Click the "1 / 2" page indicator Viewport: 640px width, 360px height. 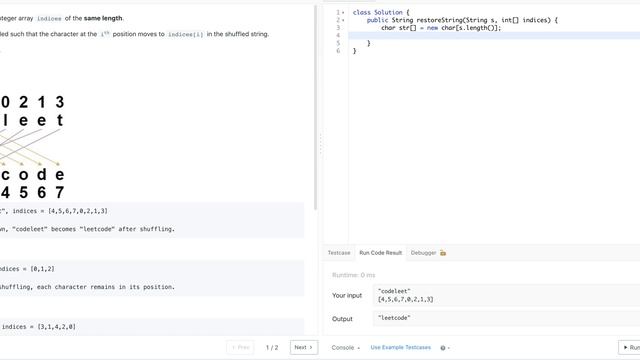[272, 348]
